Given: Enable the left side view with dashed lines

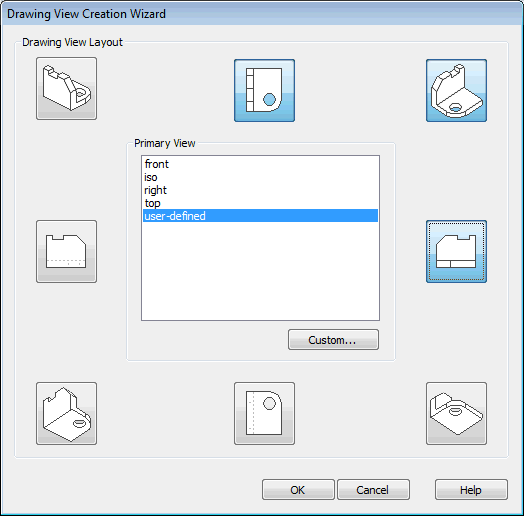Looking at the screenshot, I should click(x=67, y=251).
